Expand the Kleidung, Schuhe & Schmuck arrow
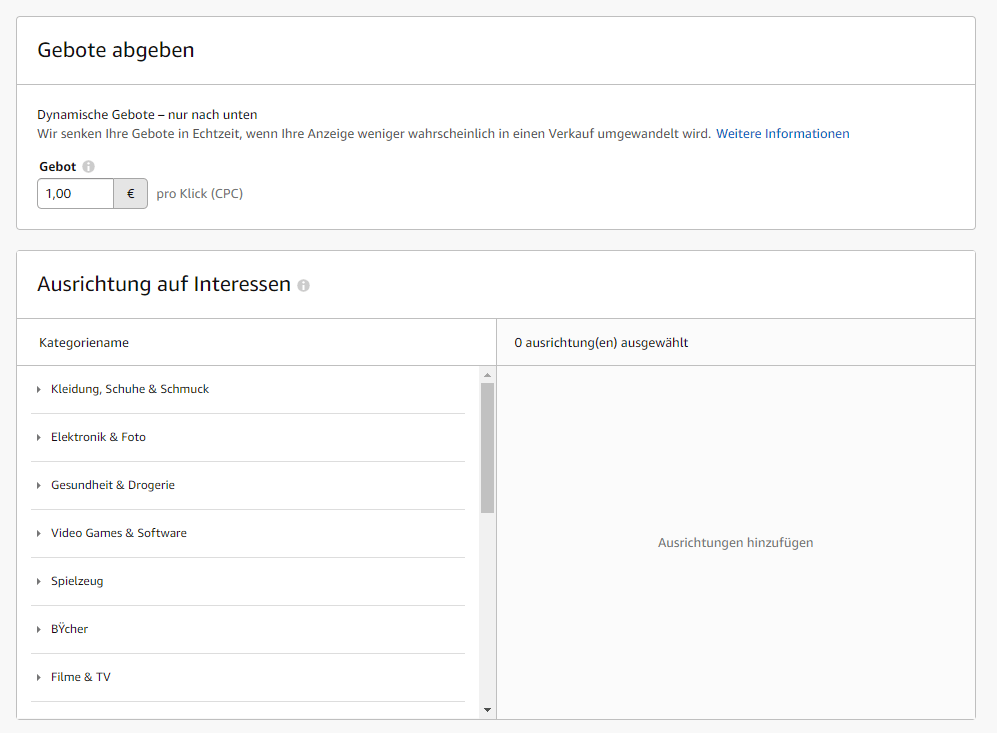Viewport: 997px width, 733px height. click(39, 389)
